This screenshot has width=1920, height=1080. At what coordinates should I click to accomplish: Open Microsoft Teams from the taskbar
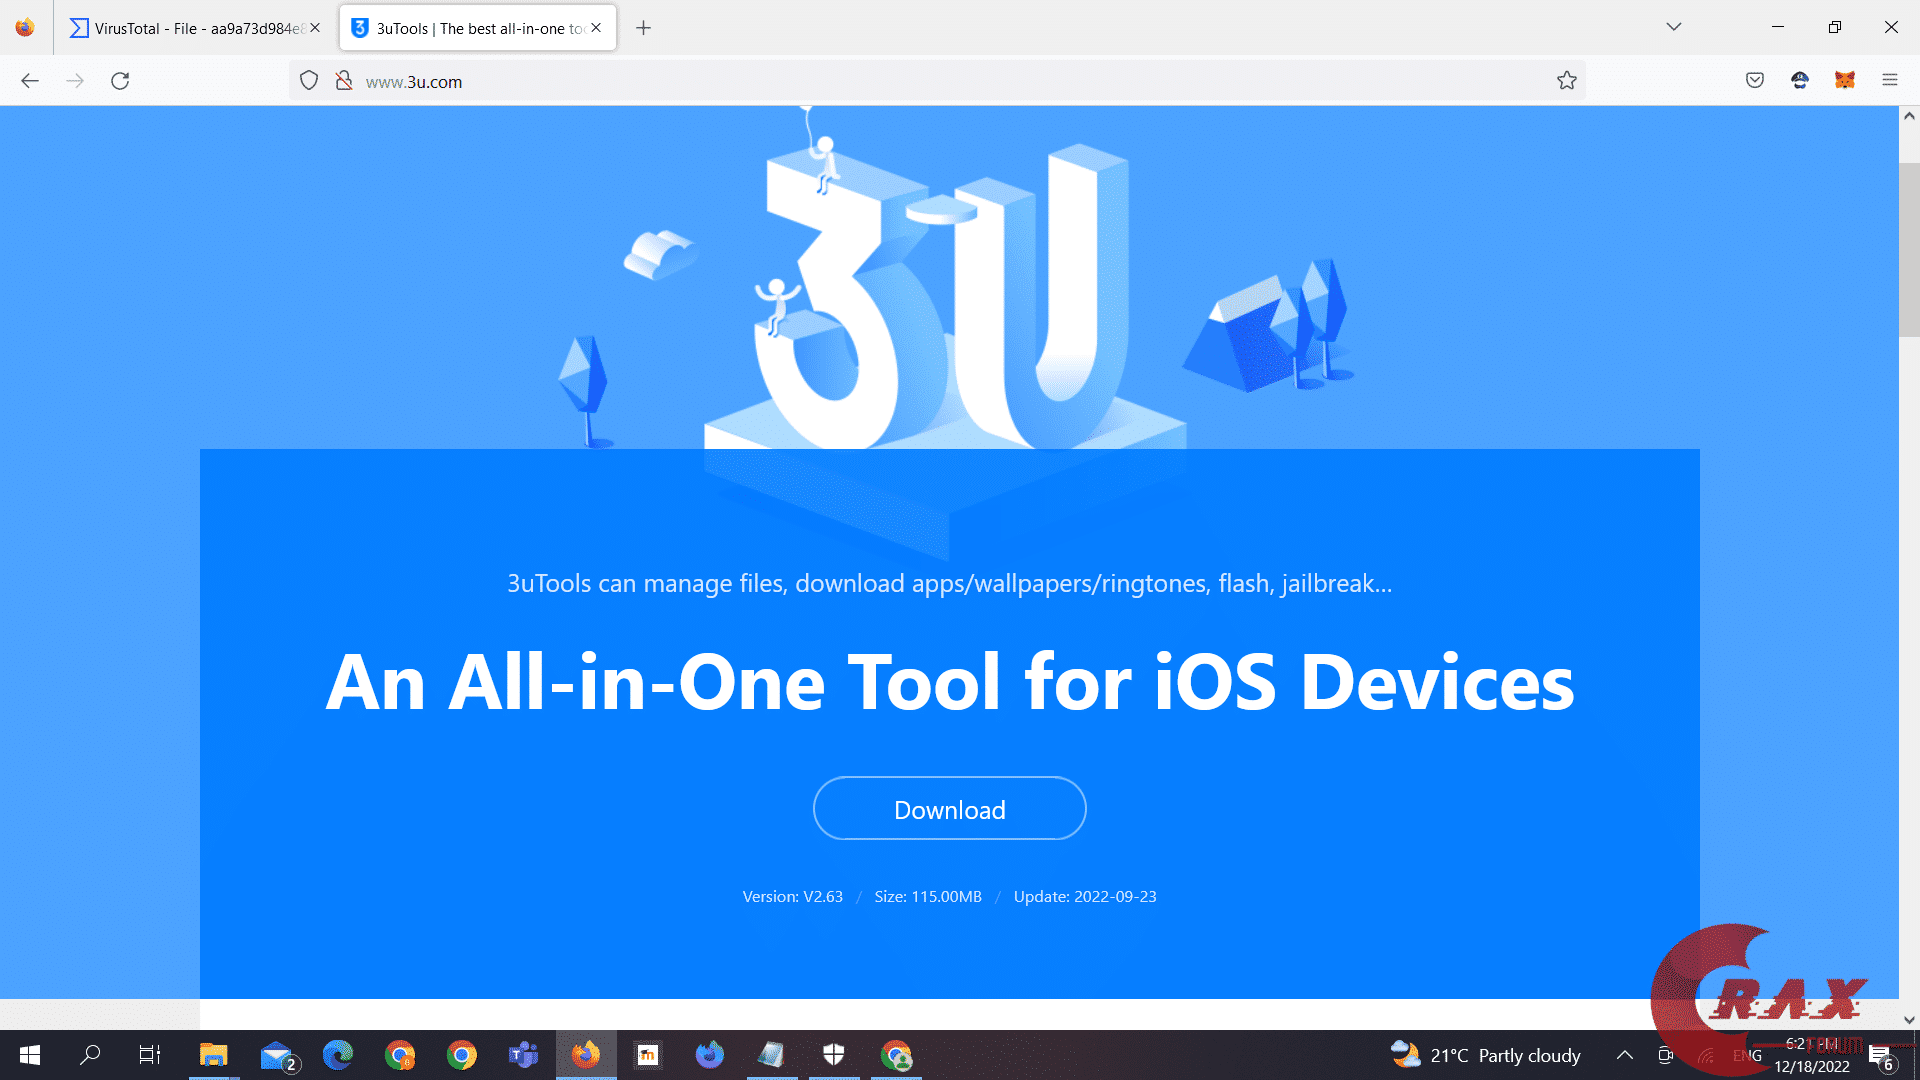(x=524, y=1055)
